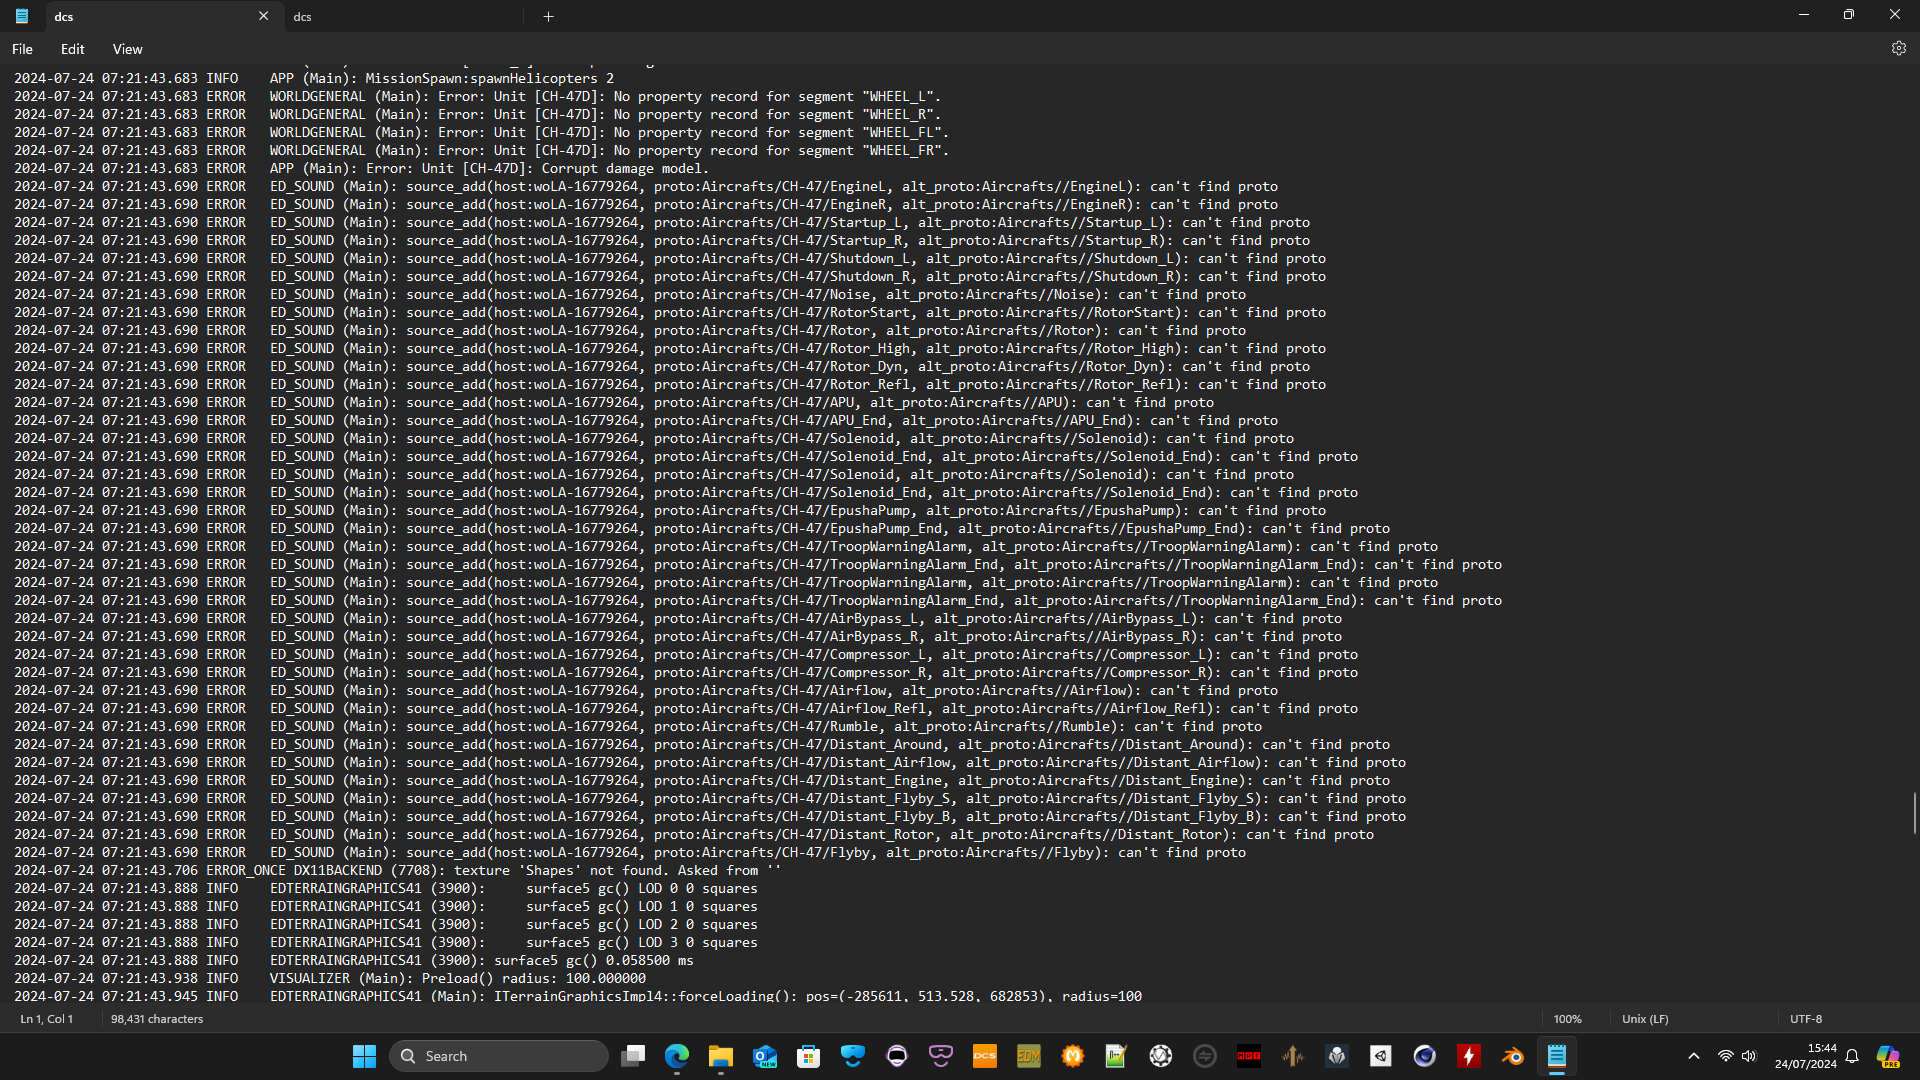This screenshot has height=1080, width=1920.
Task: Open the Wi-Fi network tray icon
Action: pos(1725,1056)
